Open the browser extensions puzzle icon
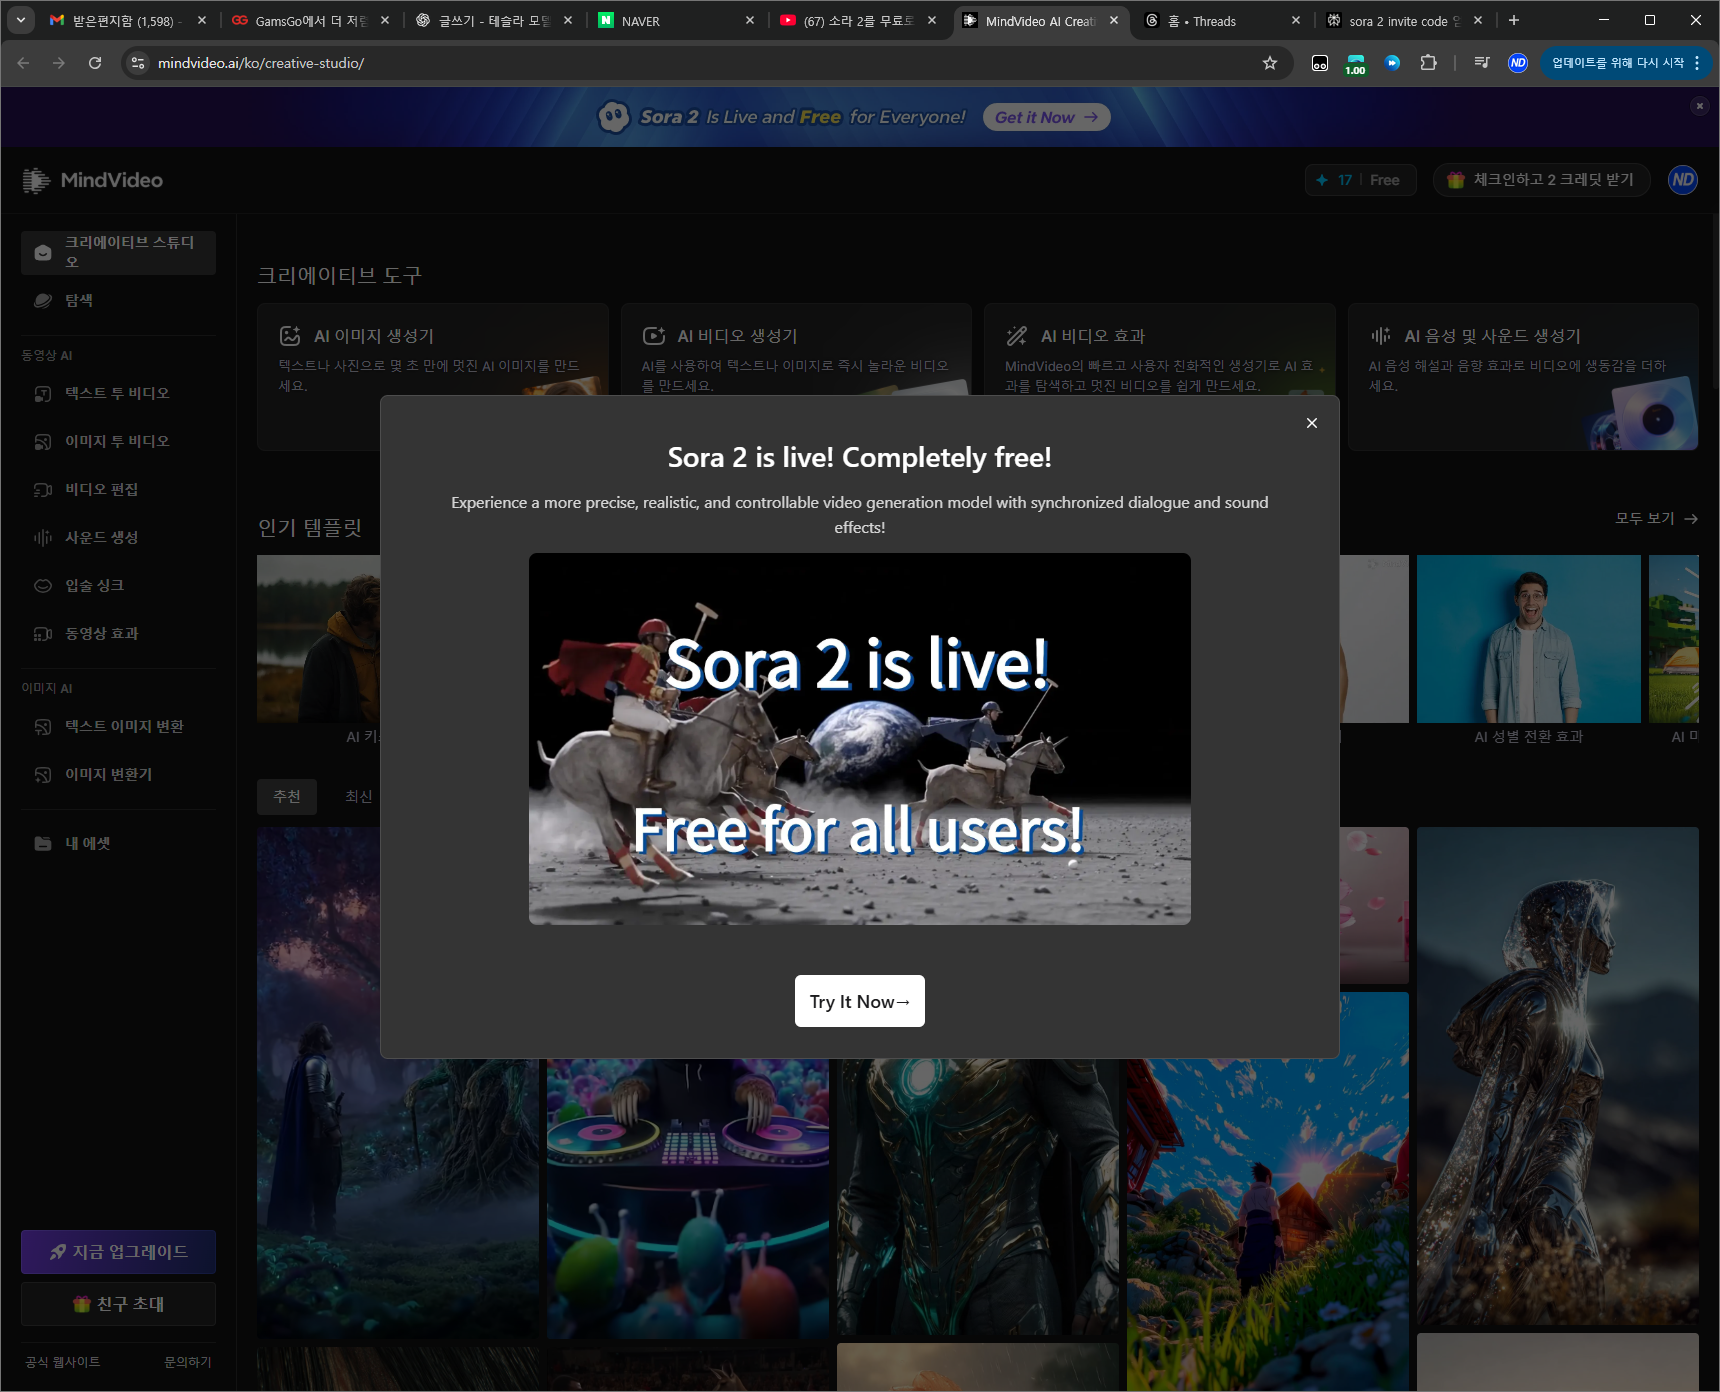1720x1392 pixels. click(x=1428, y=63)
